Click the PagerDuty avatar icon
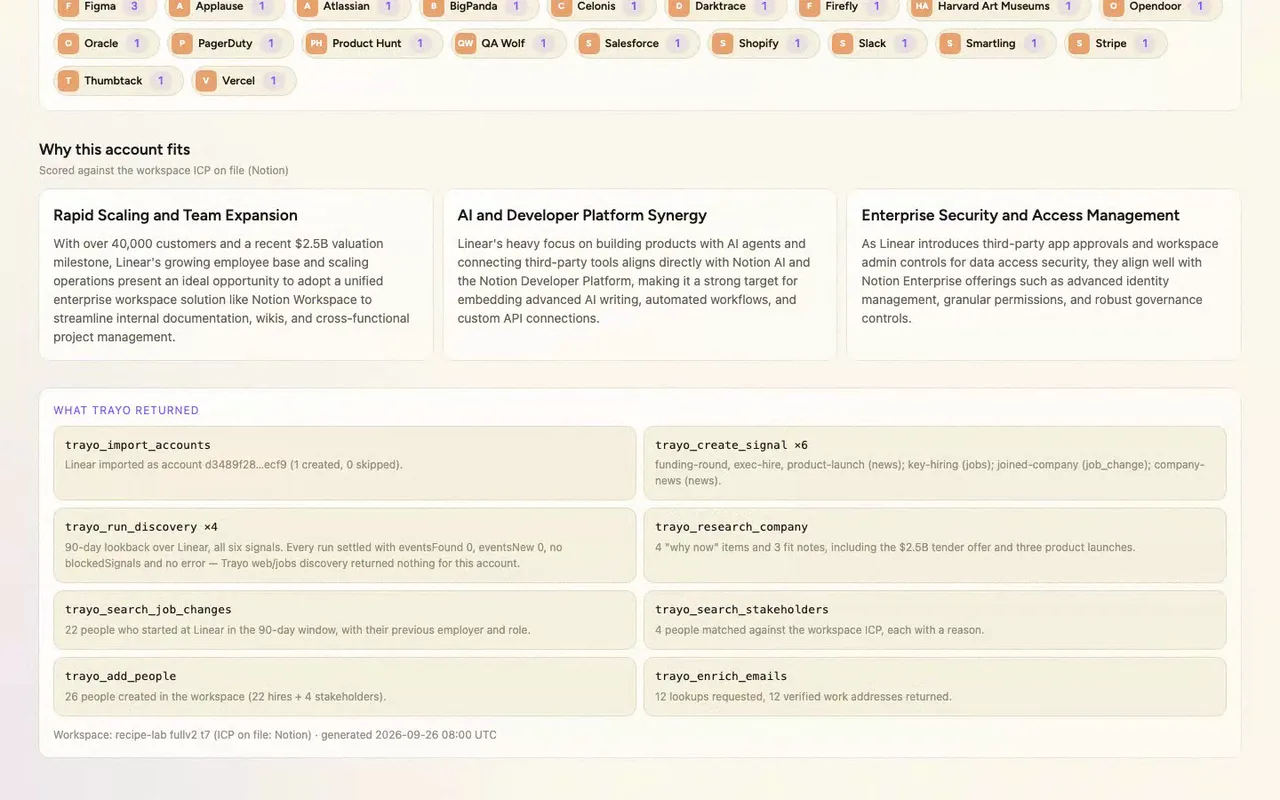 click(181, 44)
